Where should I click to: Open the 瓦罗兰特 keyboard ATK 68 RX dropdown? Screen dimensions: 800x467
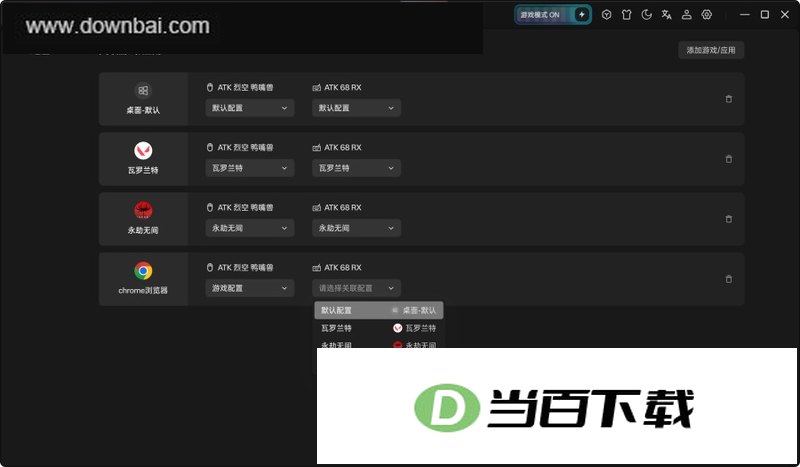[357, 168]
